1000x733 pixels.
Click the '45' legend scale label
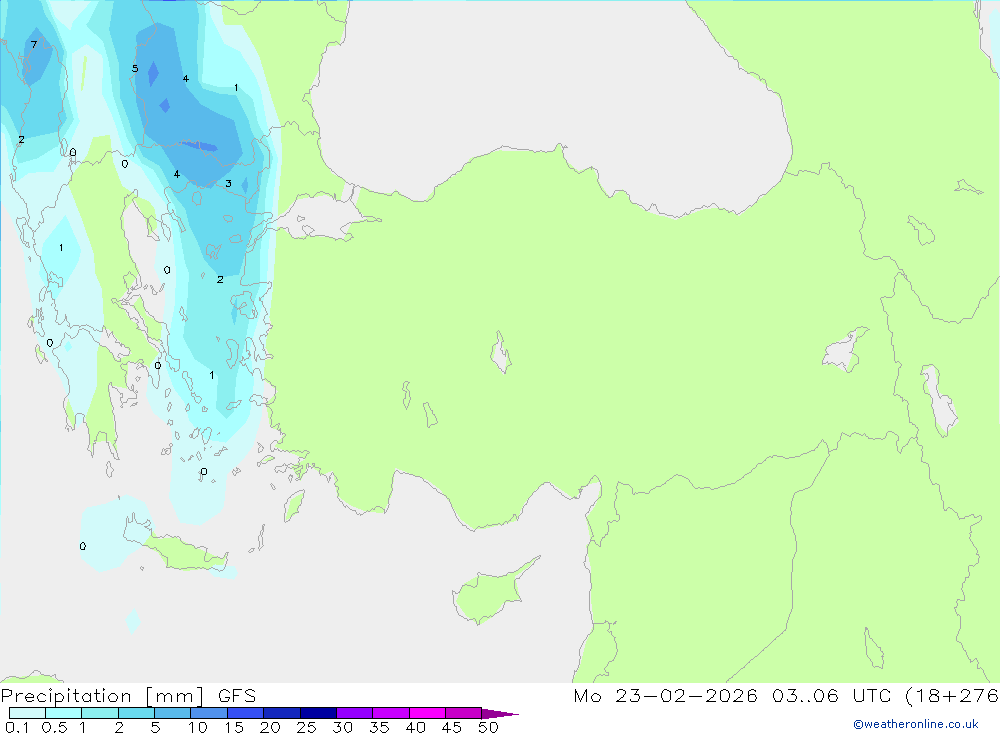[x=452, y=727]
